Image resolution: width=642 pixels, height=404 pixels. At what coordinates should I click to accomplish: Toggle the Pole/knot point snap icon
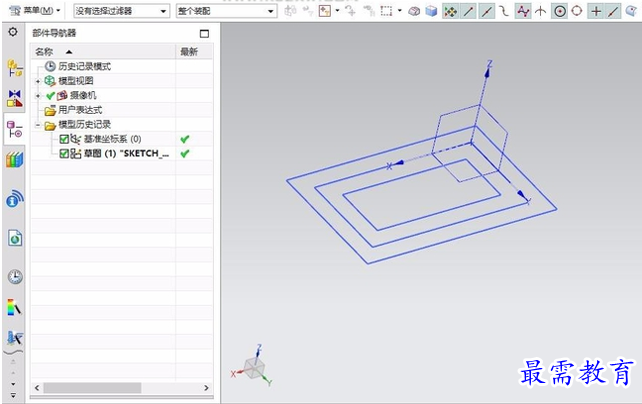[x=523, y=11]
